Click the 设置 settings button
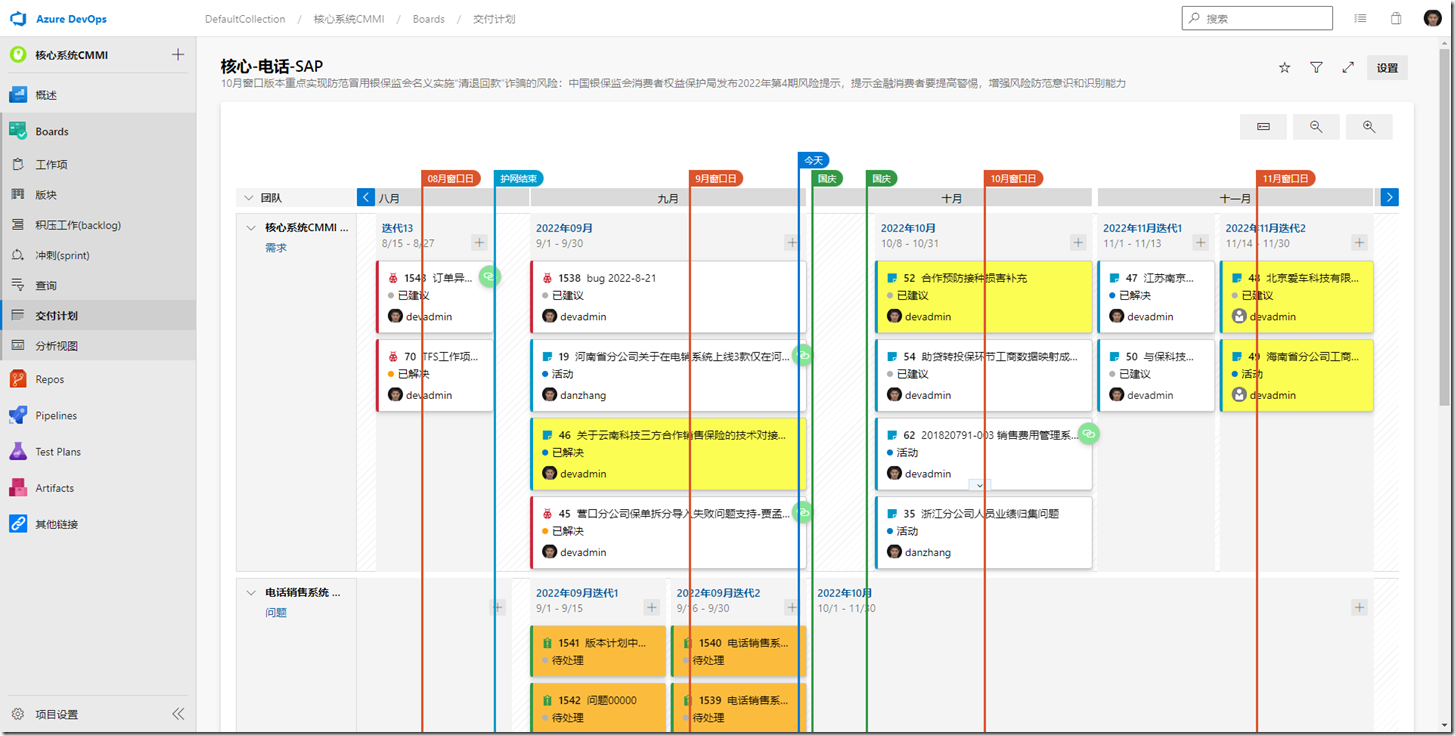Screen dimensions: 1455x736 click(x=1387, y=67)
